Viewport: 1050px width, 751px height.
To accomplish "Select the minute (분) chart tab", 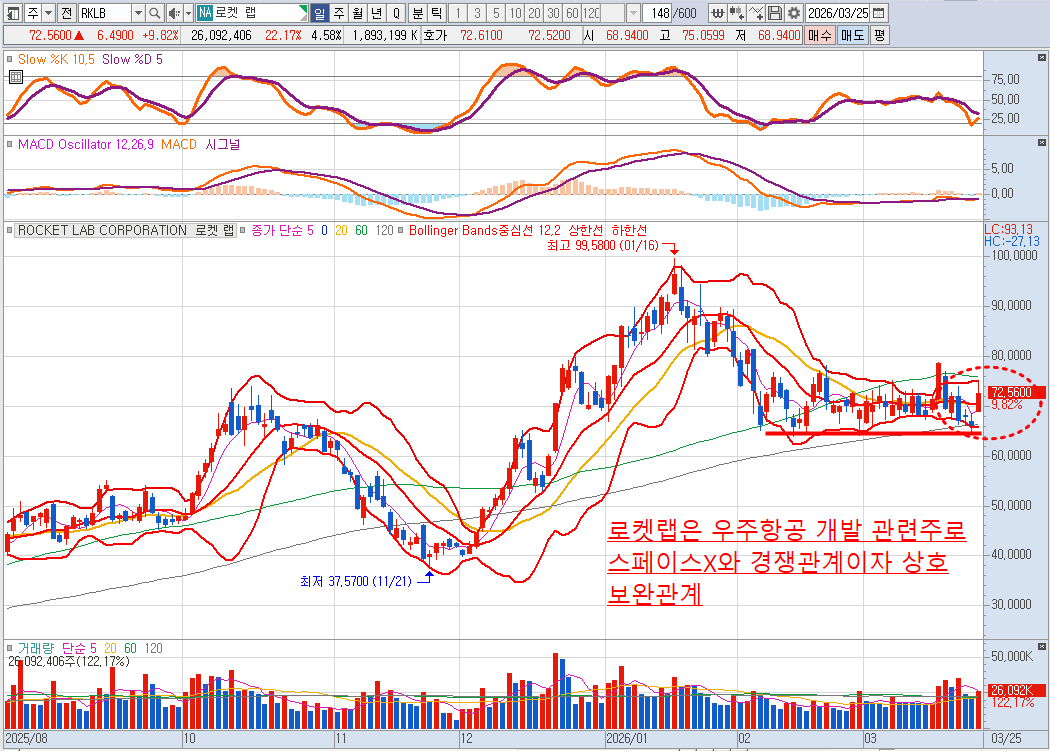I will [x=417, y=13].
